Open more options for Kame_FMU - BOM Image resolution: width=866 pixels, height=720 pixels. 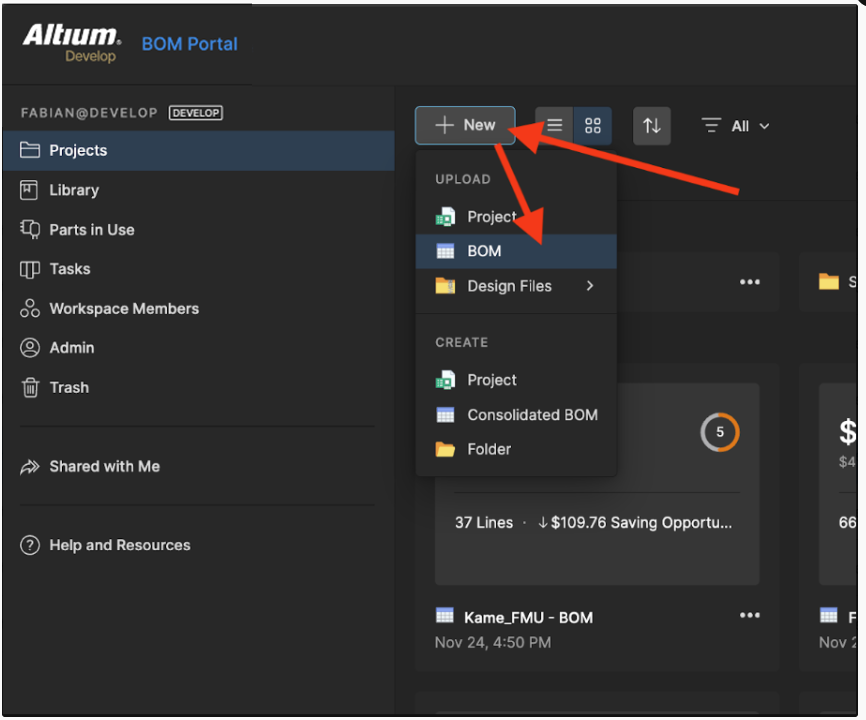point(749,615)
